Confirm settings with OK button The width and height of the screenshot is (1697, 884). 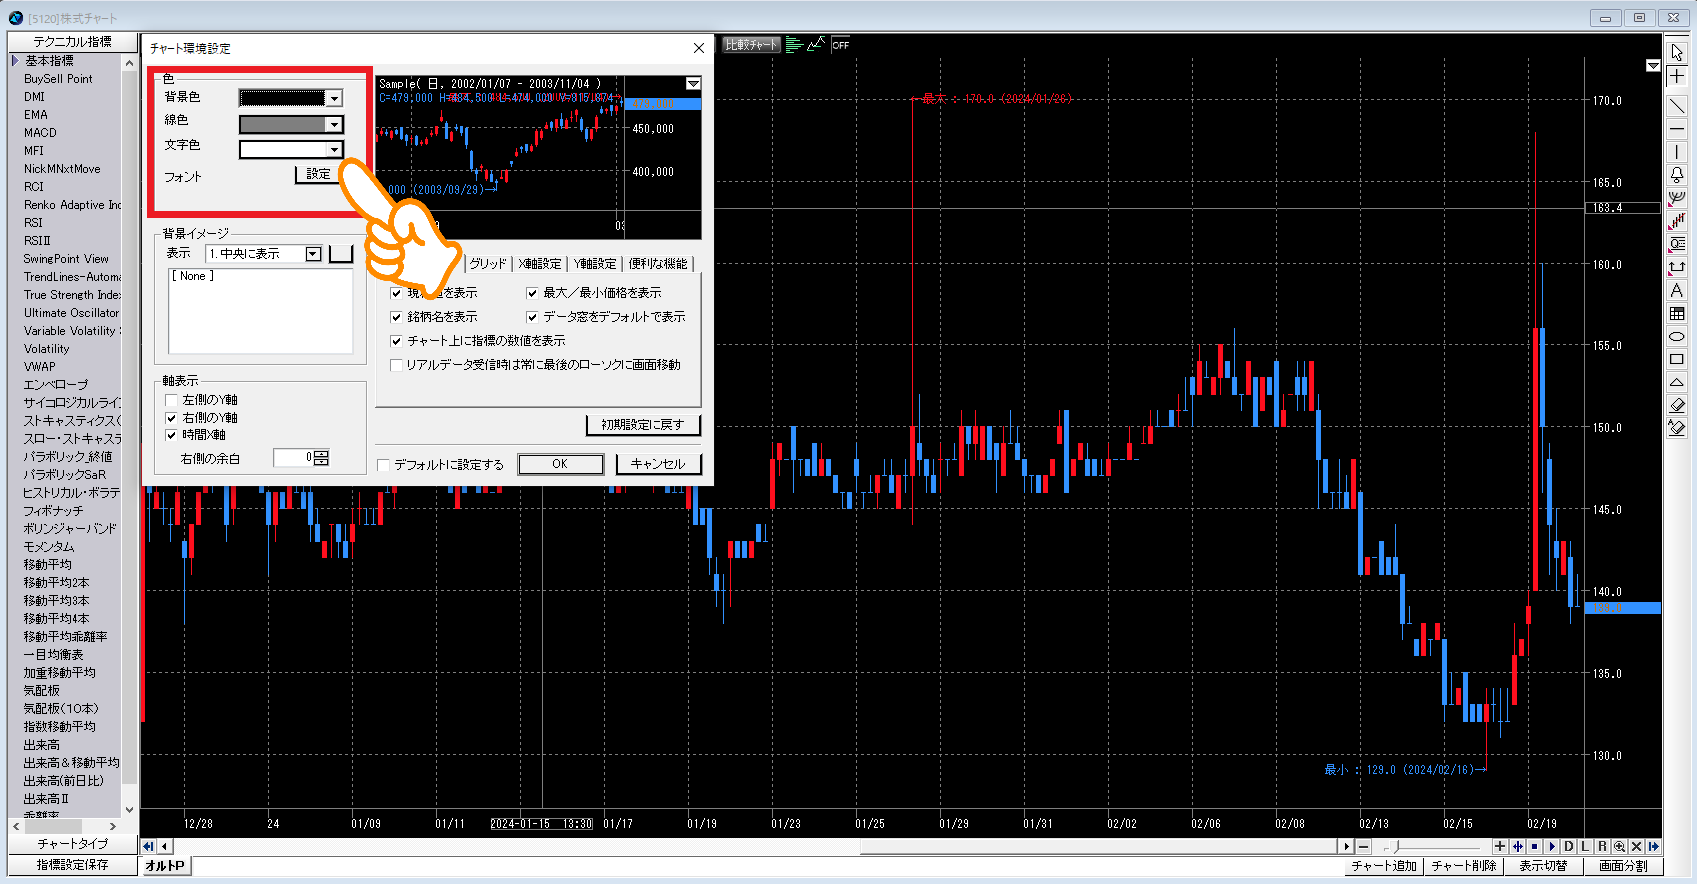pyautogui.click(x=560, y=464)
